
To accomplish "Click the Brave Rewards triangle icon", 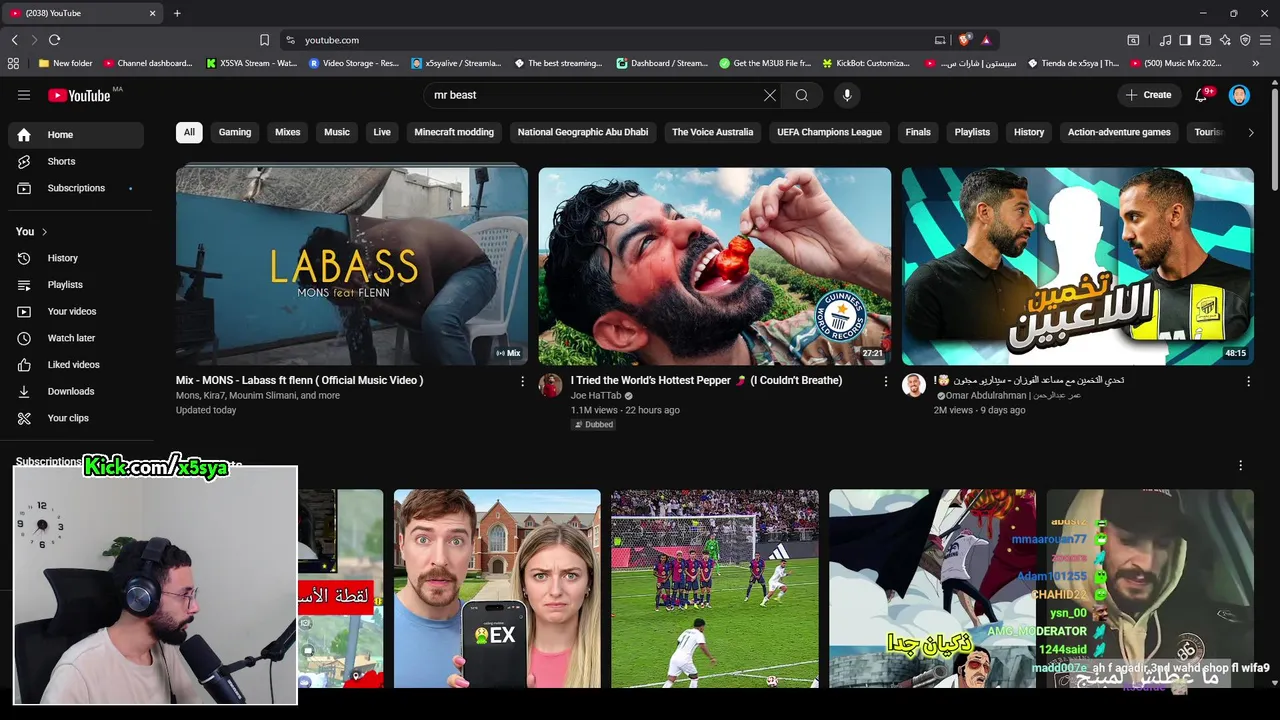I will 986,40.
